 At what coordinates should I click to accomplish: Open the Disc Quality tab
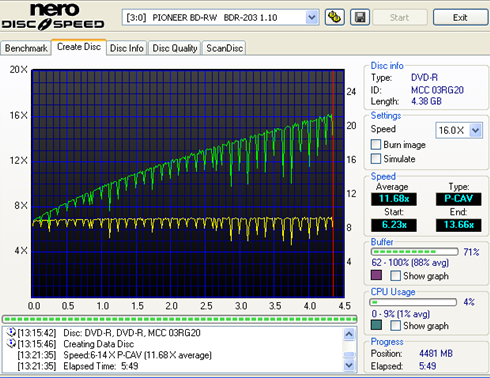tap(175, 48)
